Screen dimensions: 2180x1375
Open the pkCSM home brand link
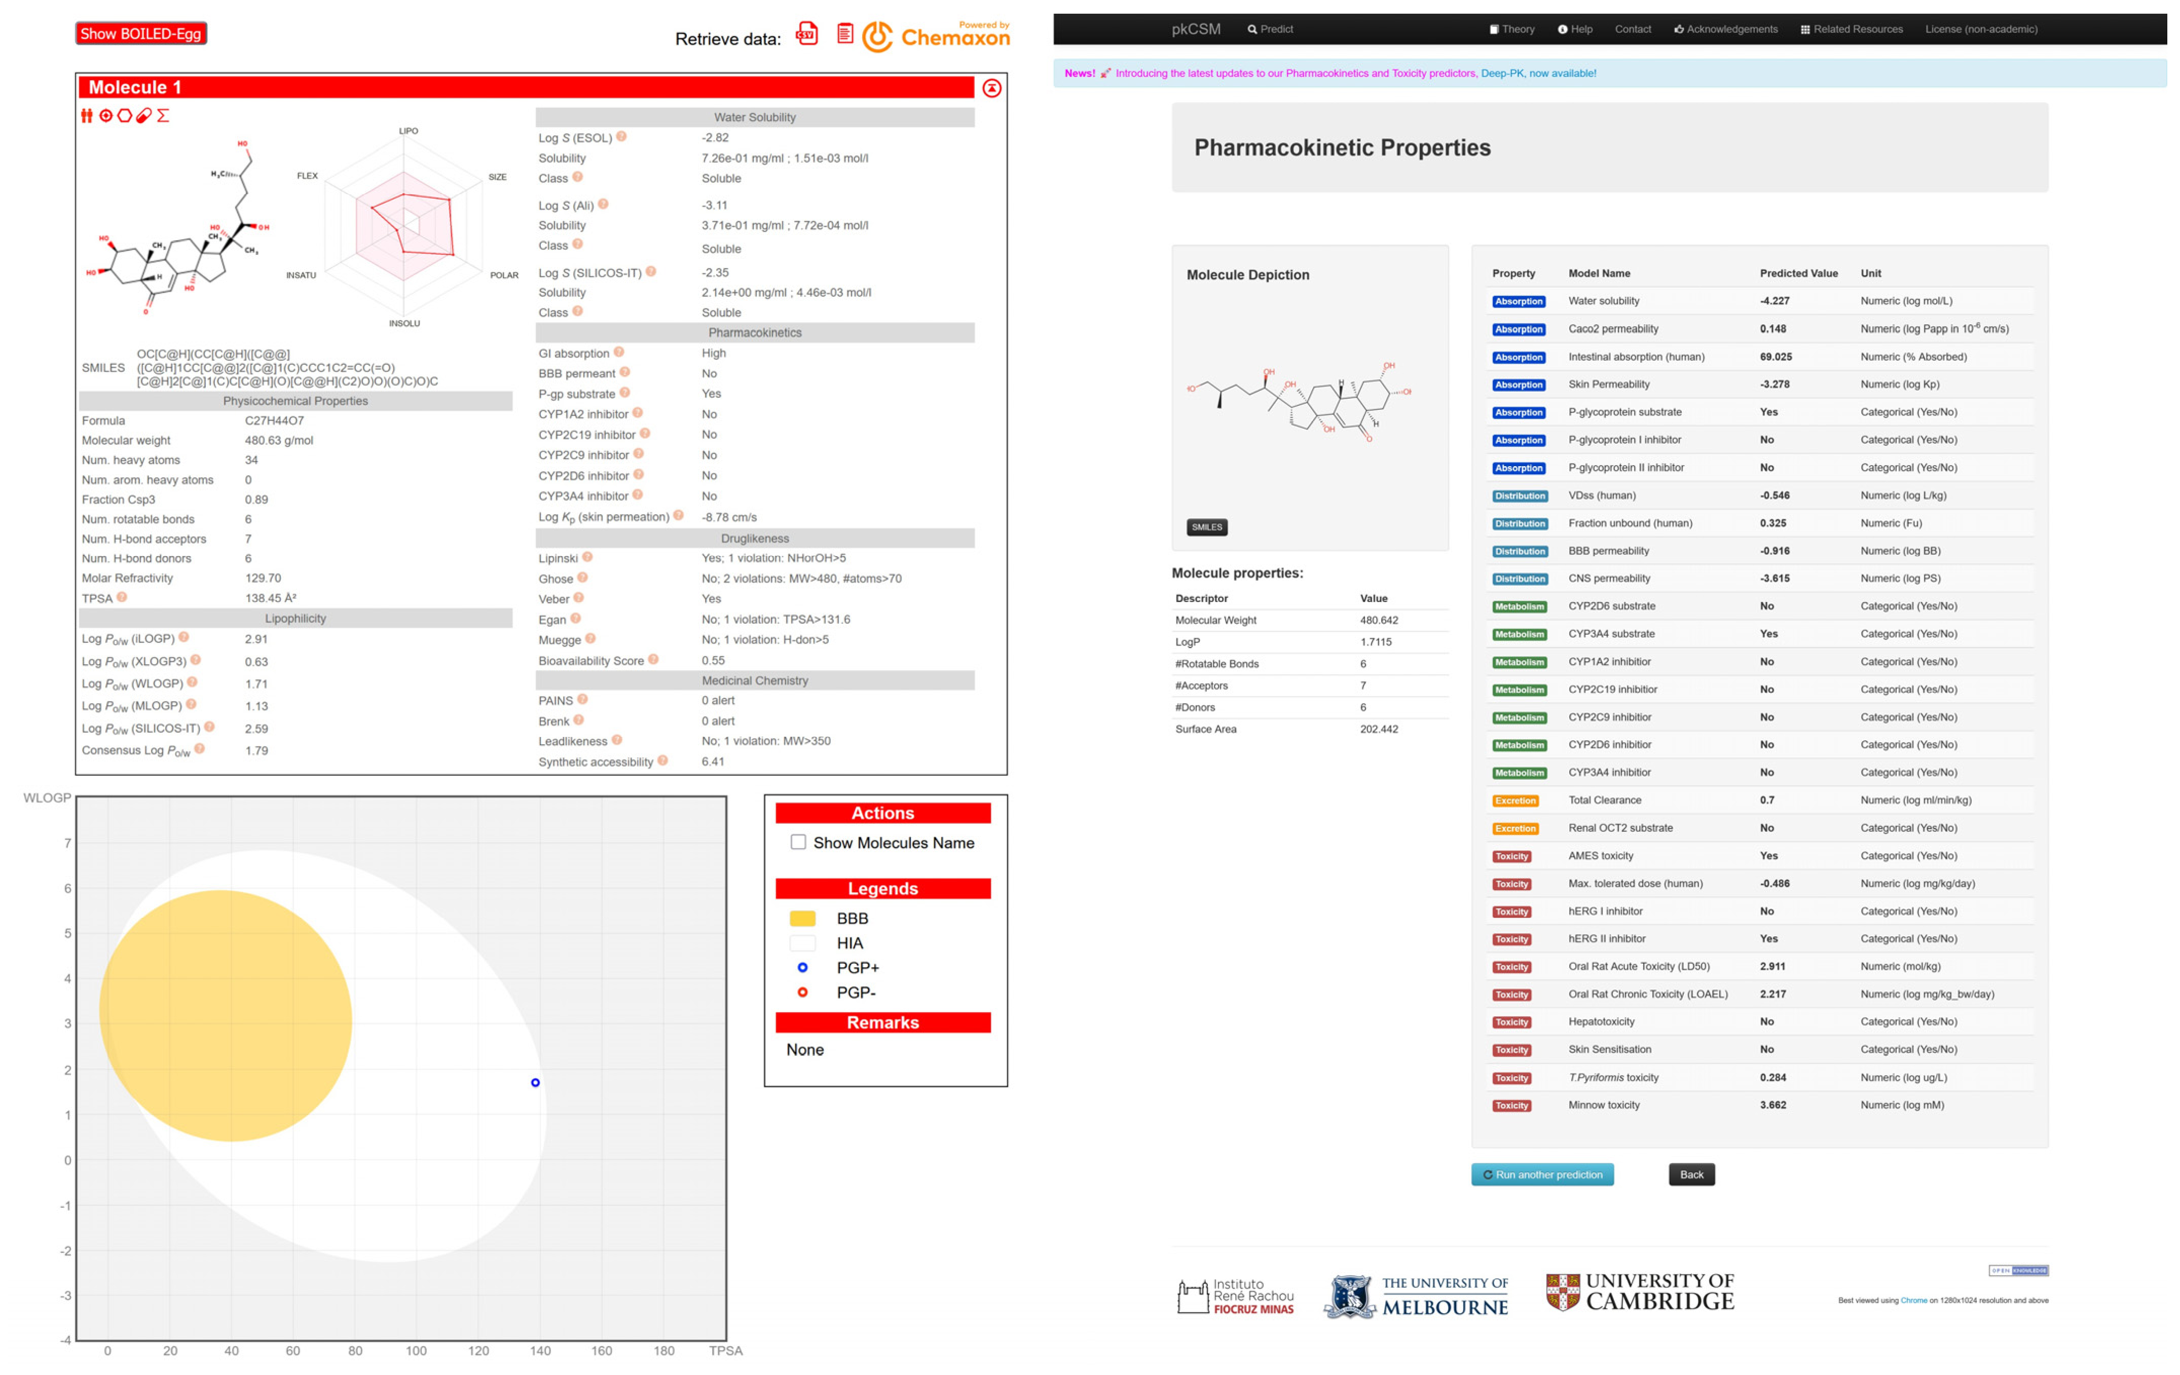point(1196,29)
